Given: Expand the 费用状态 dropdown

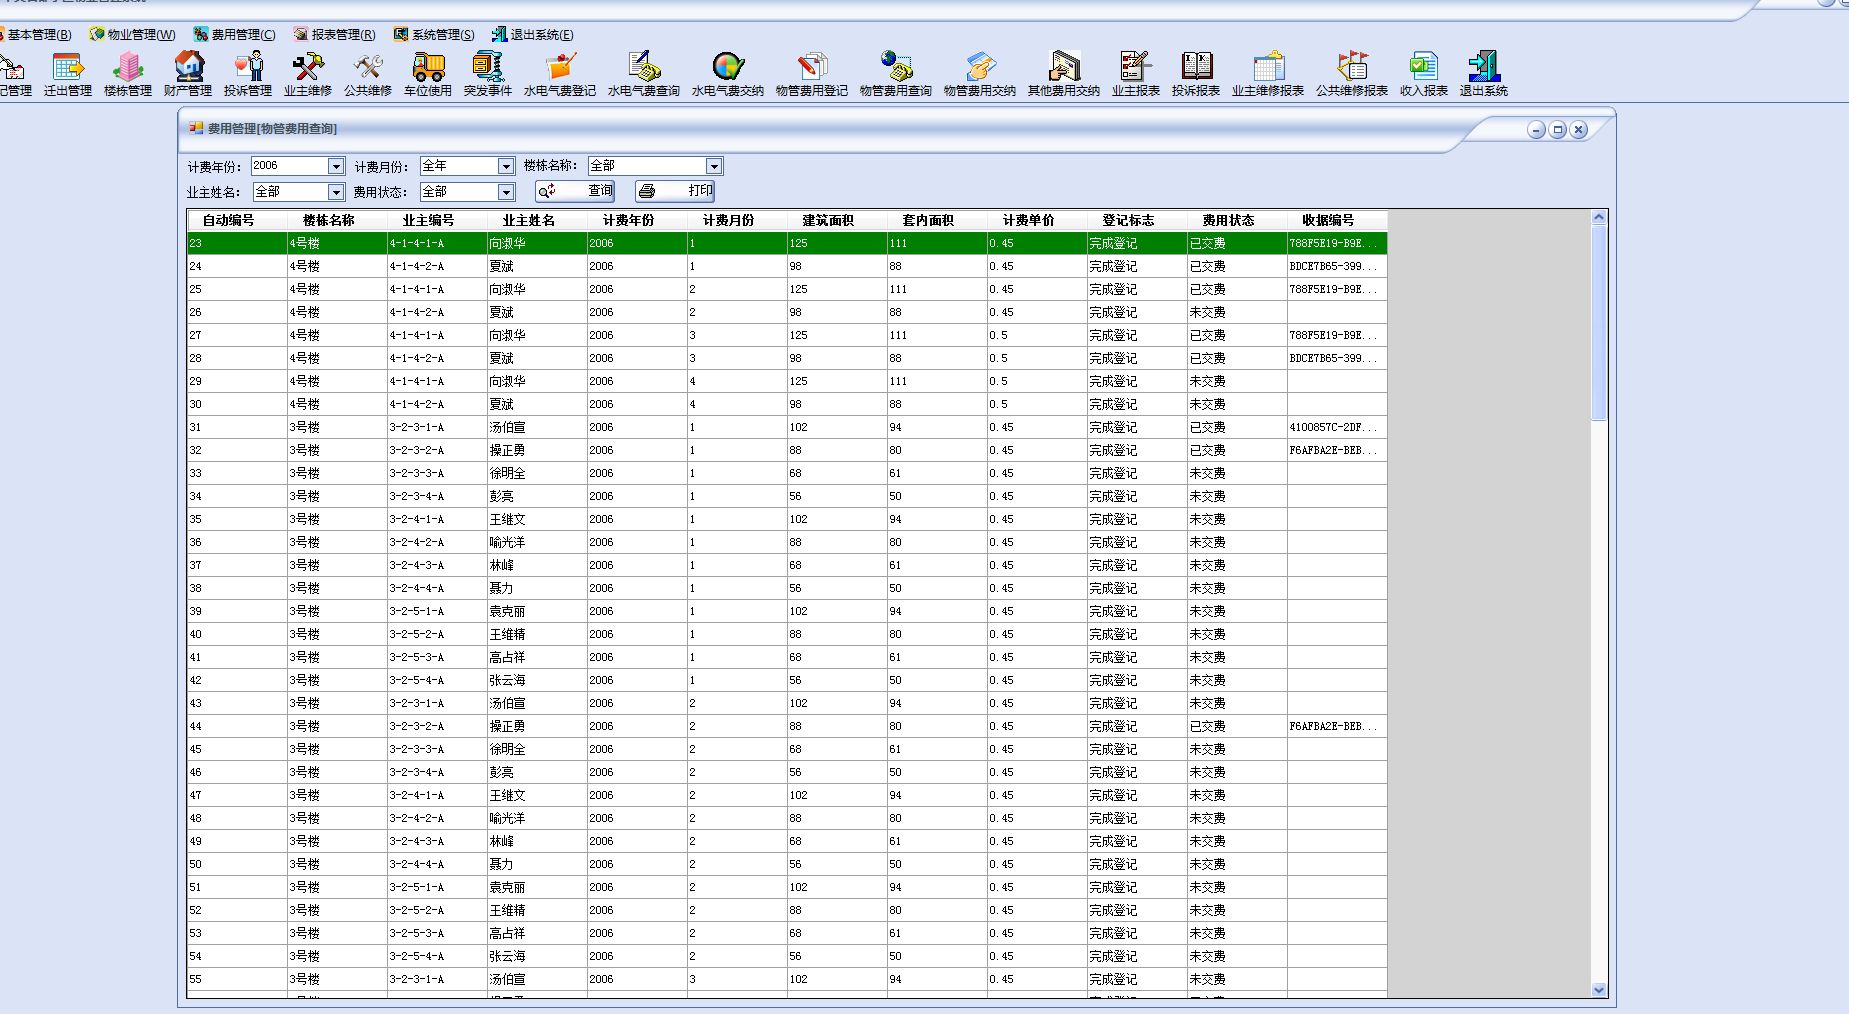Looking at the screenshot, I should (506, 192).
